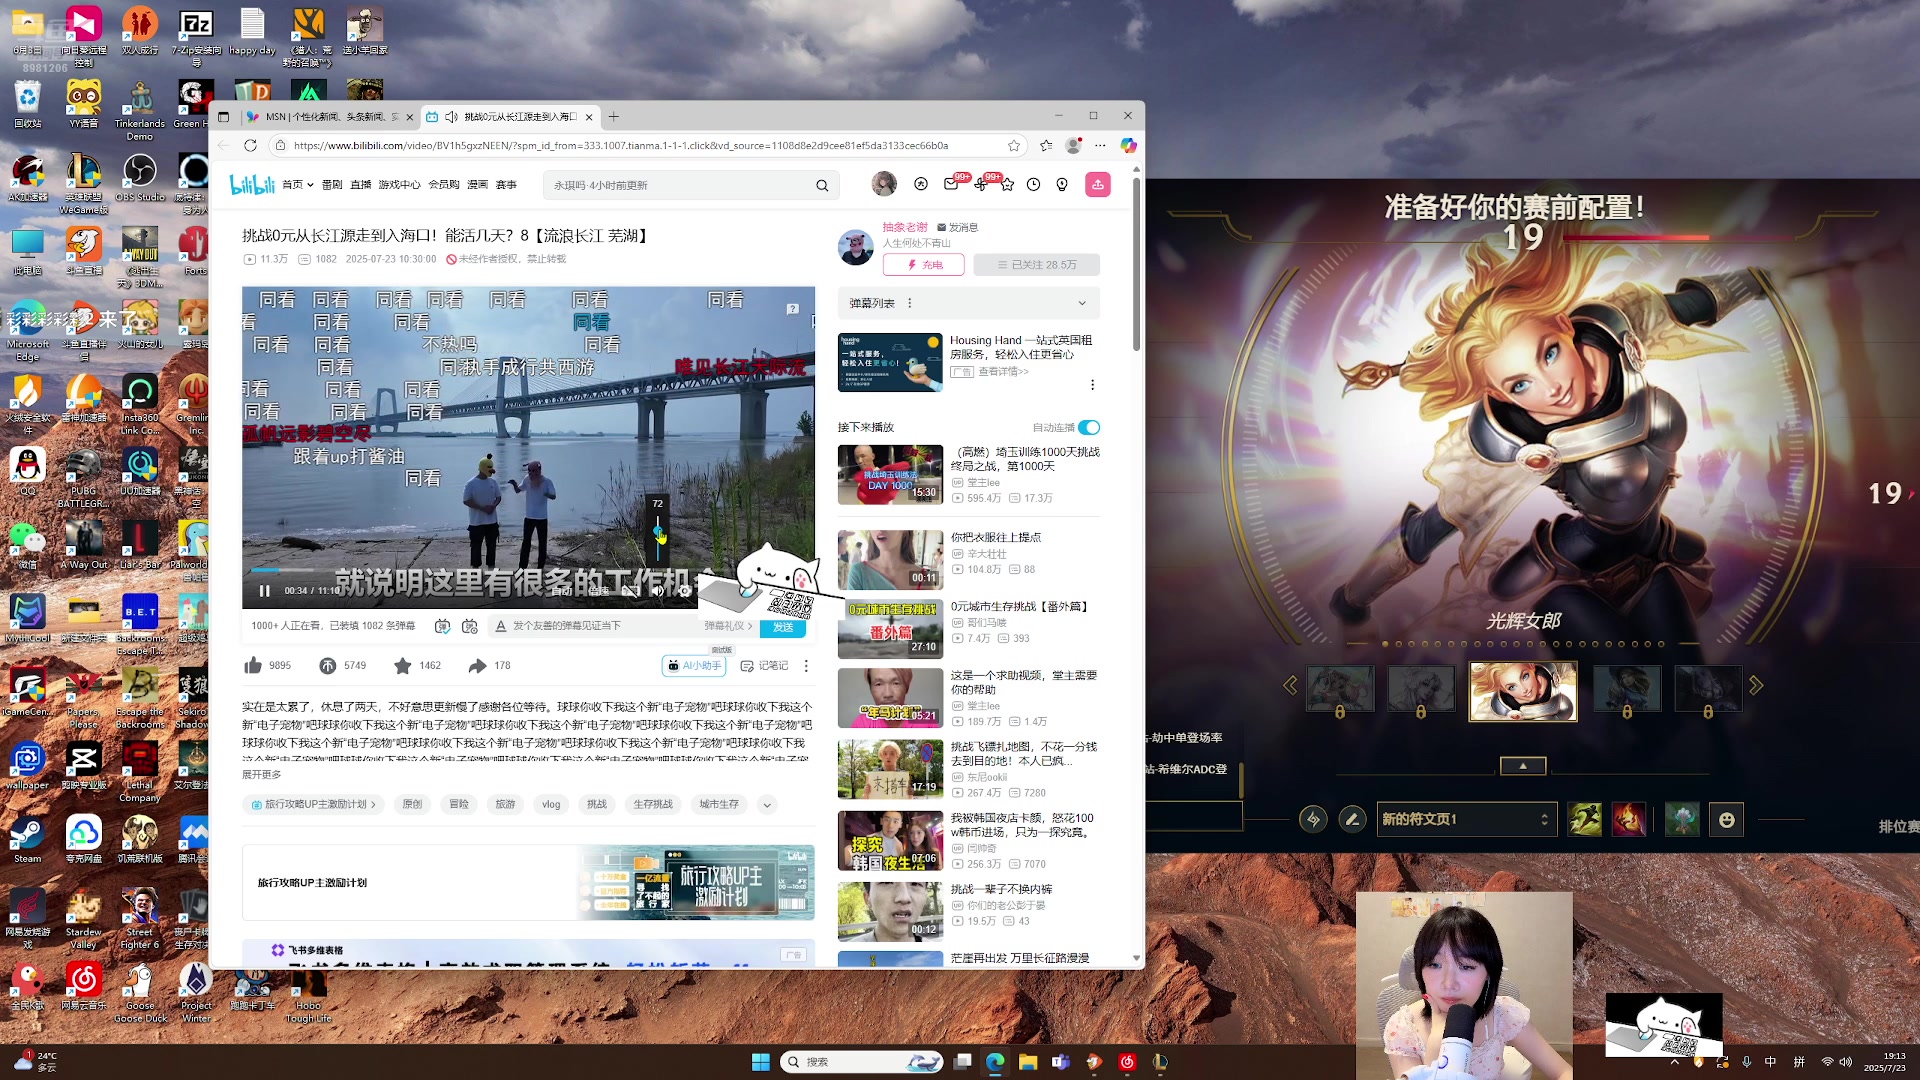Screen dimensions: 1920x1080
Task: Open the three-dot menu next to 弹幕列表
Action: pos(909,303)
